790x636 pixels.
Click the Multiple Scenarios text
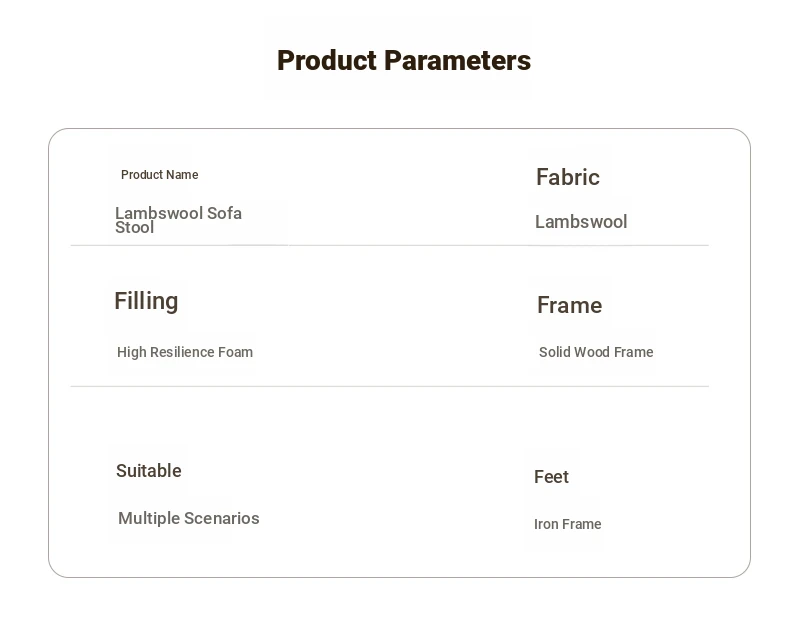(x=188, y=518)
